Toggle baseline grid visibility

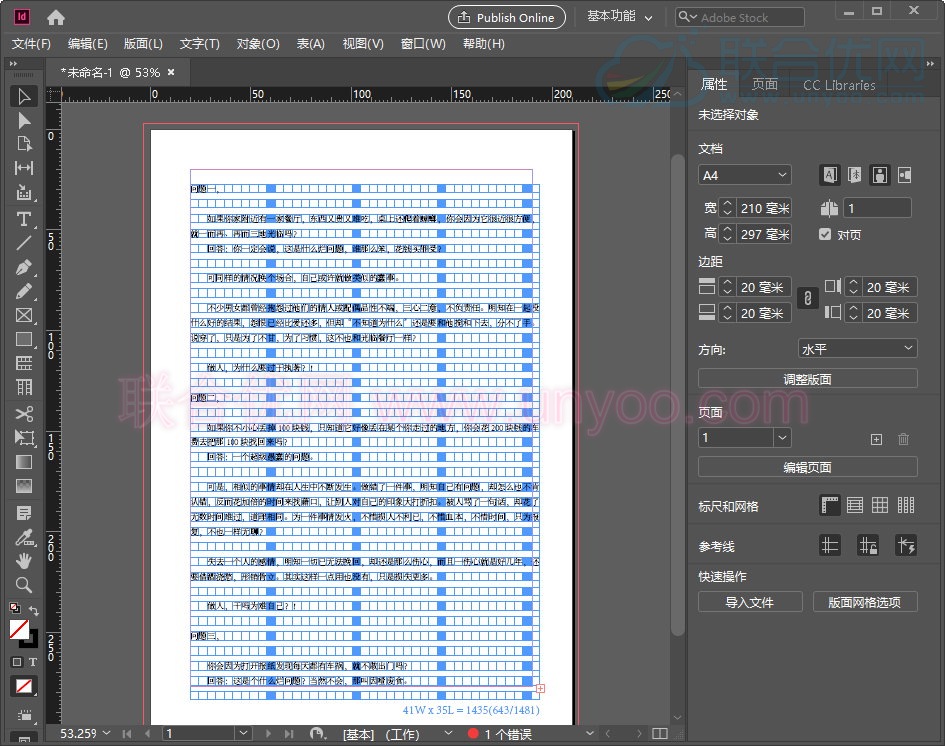(x=855, y=505)
